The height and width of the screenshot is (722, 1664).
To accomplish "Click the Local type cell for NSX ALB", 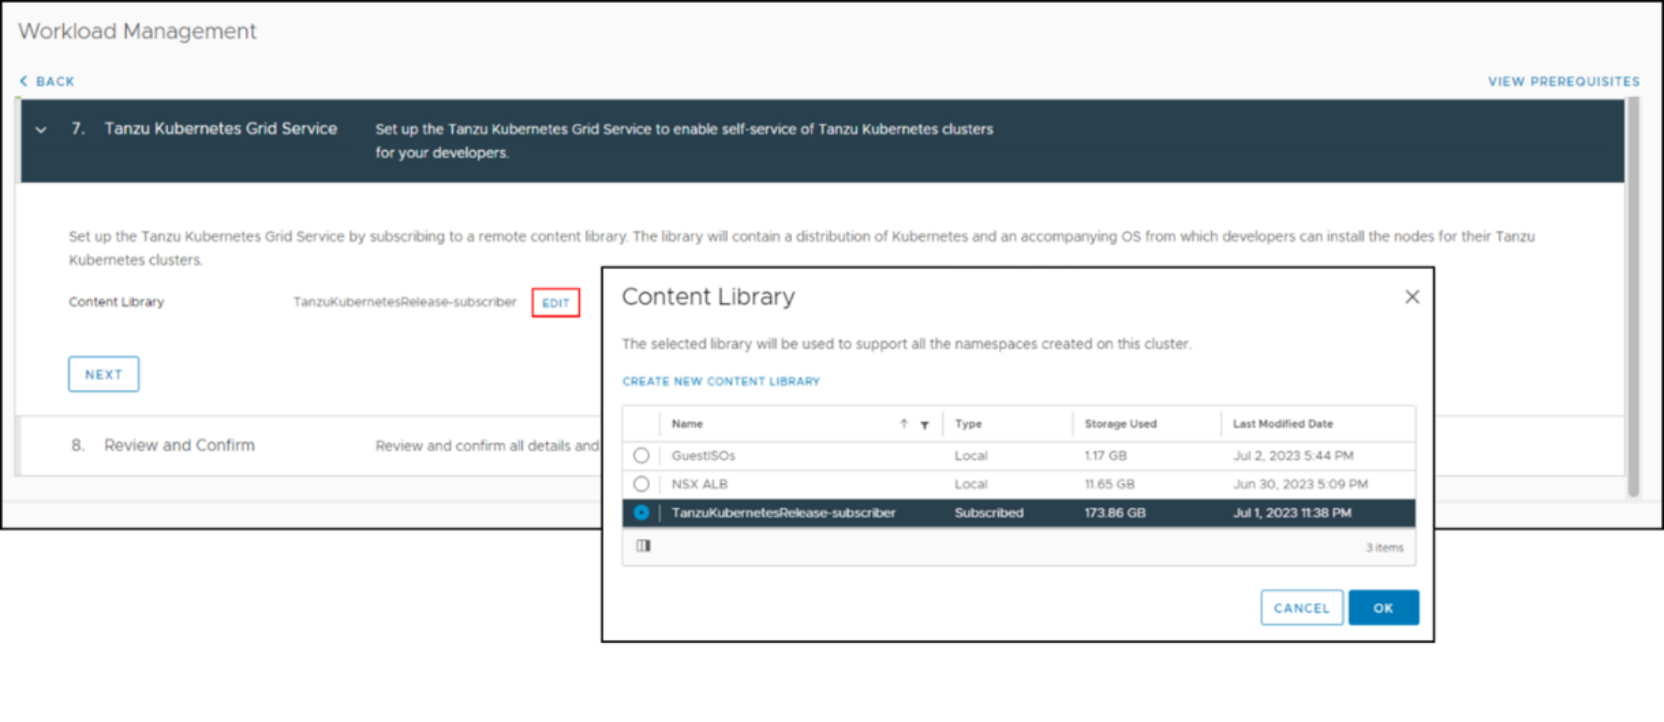I will (971, 484).
